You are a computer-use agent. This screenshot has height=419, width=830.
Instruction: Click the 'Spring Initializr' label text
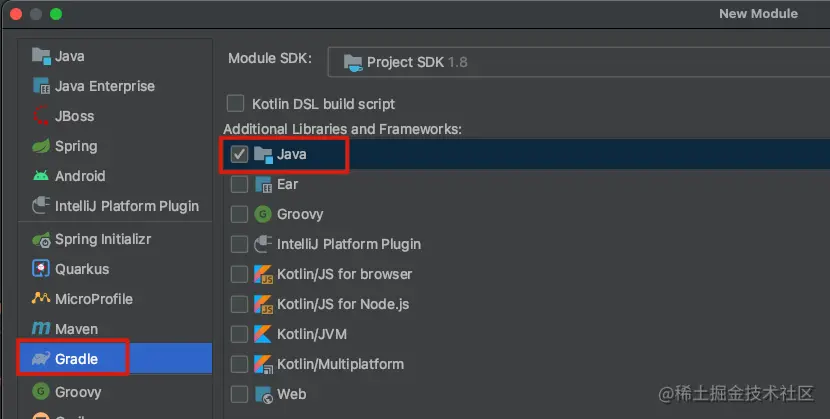[103, 239]
